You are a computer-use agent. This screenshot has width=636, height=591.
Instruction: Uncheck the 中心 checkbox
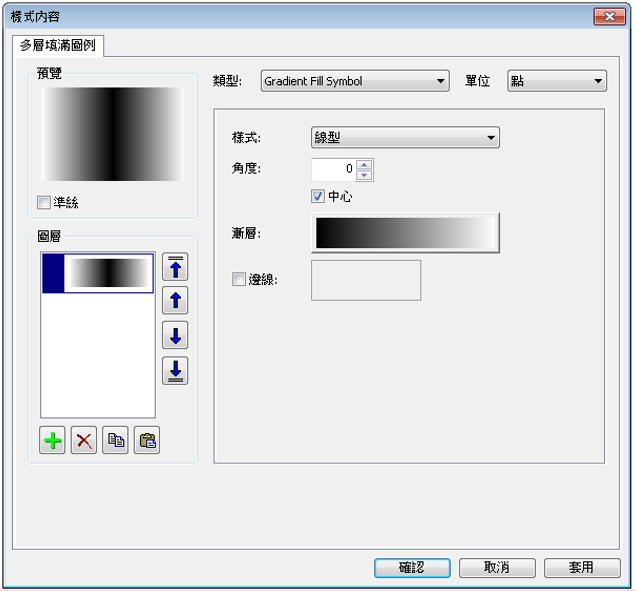point(318,196)
